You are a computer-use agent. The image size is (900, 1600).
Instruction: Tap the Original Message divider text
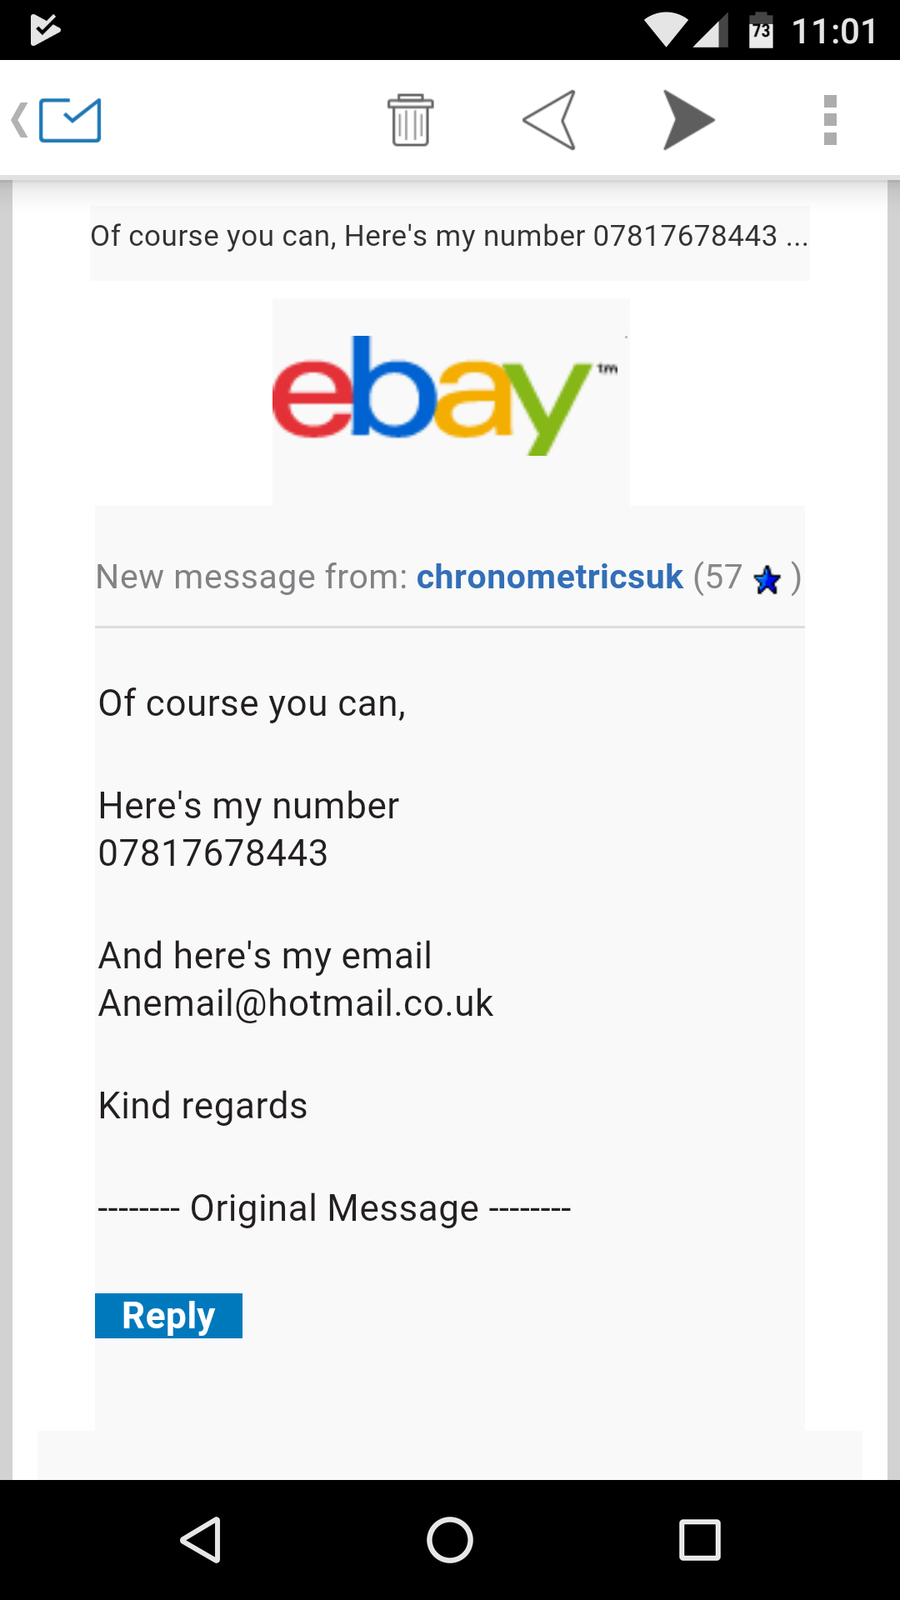[x=334, y=1209]
